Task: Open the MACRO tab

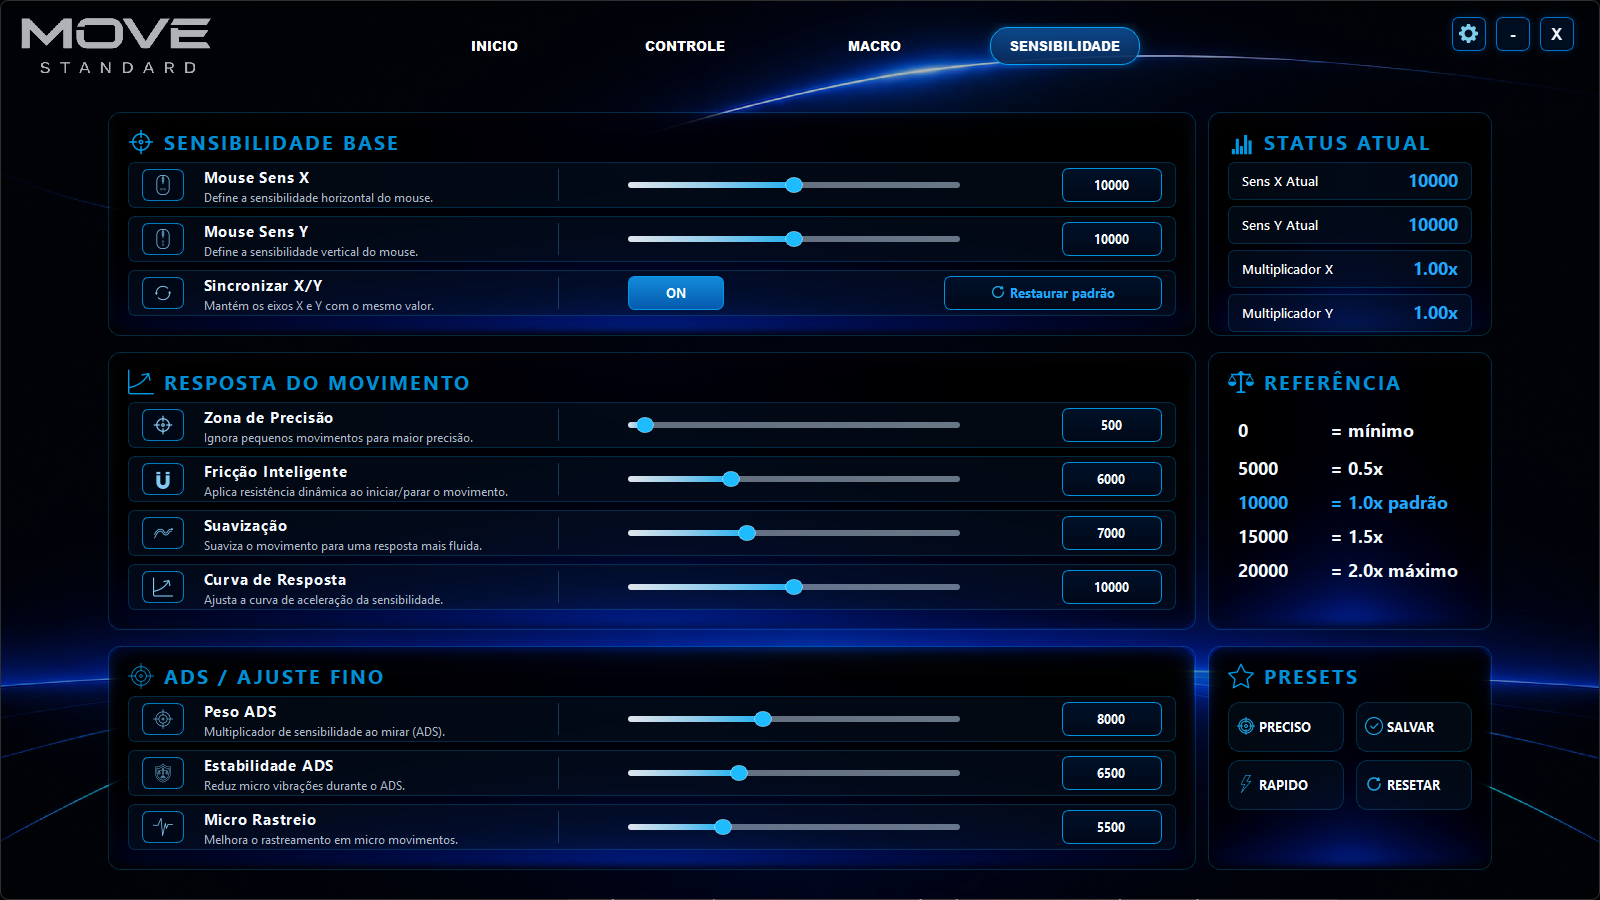Action: [x=874, y=46]
